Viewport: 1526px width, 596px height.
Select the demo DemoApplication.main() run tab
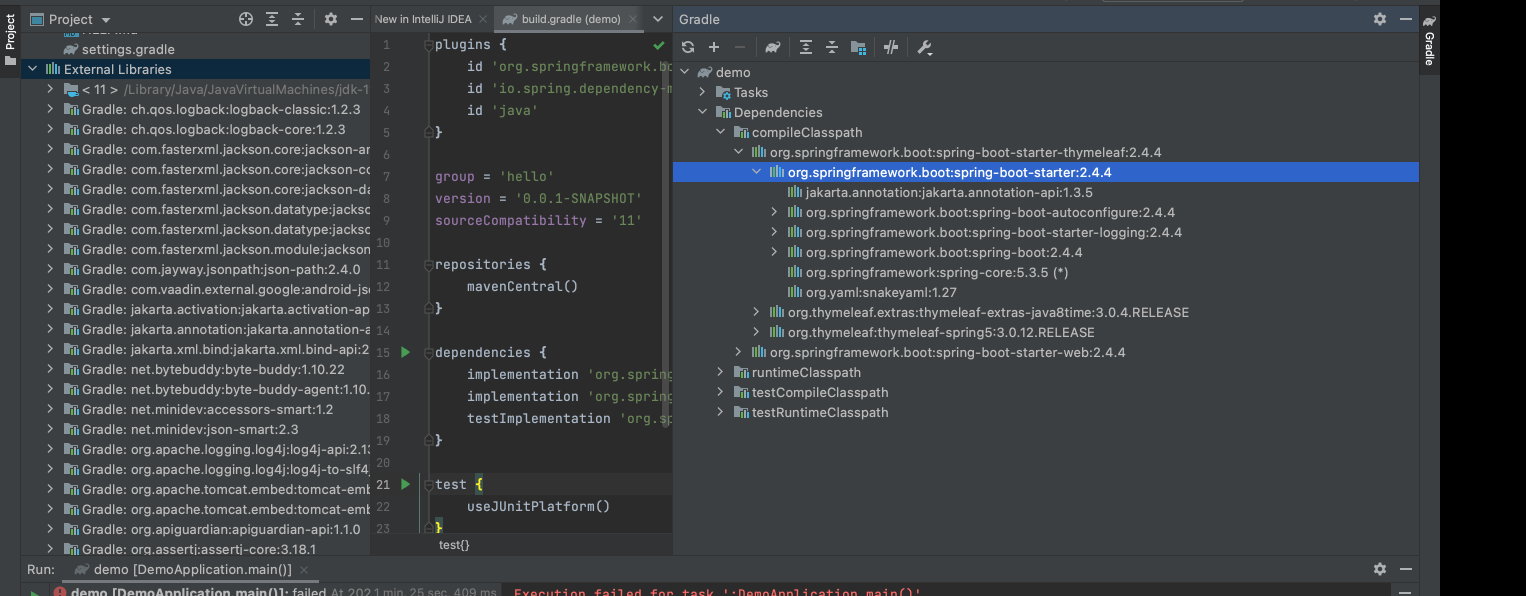pyautogui.click(x=190, y=569)
